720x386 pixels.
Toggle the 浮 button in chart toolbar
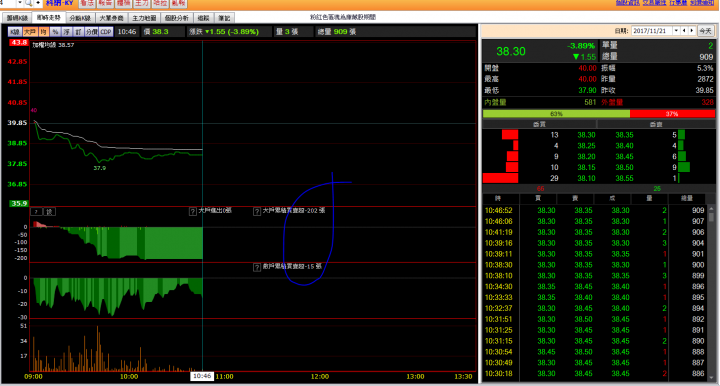(67, 32)
